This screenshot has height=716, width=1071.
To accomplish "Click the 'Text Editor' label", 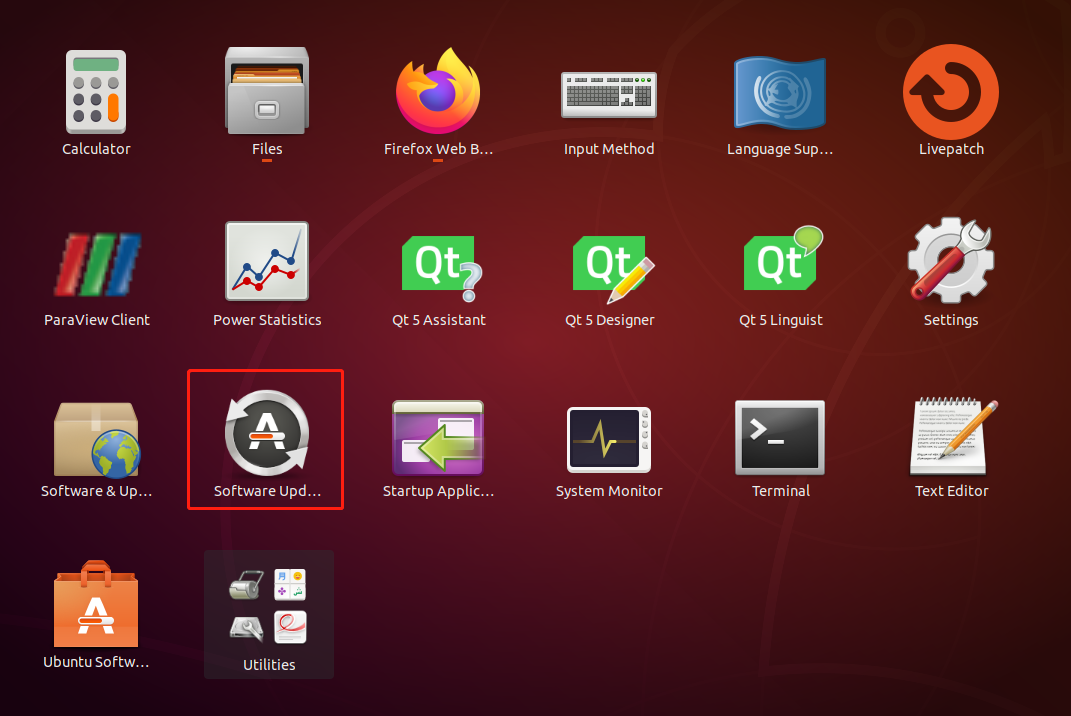I will [x=951, y=491].
